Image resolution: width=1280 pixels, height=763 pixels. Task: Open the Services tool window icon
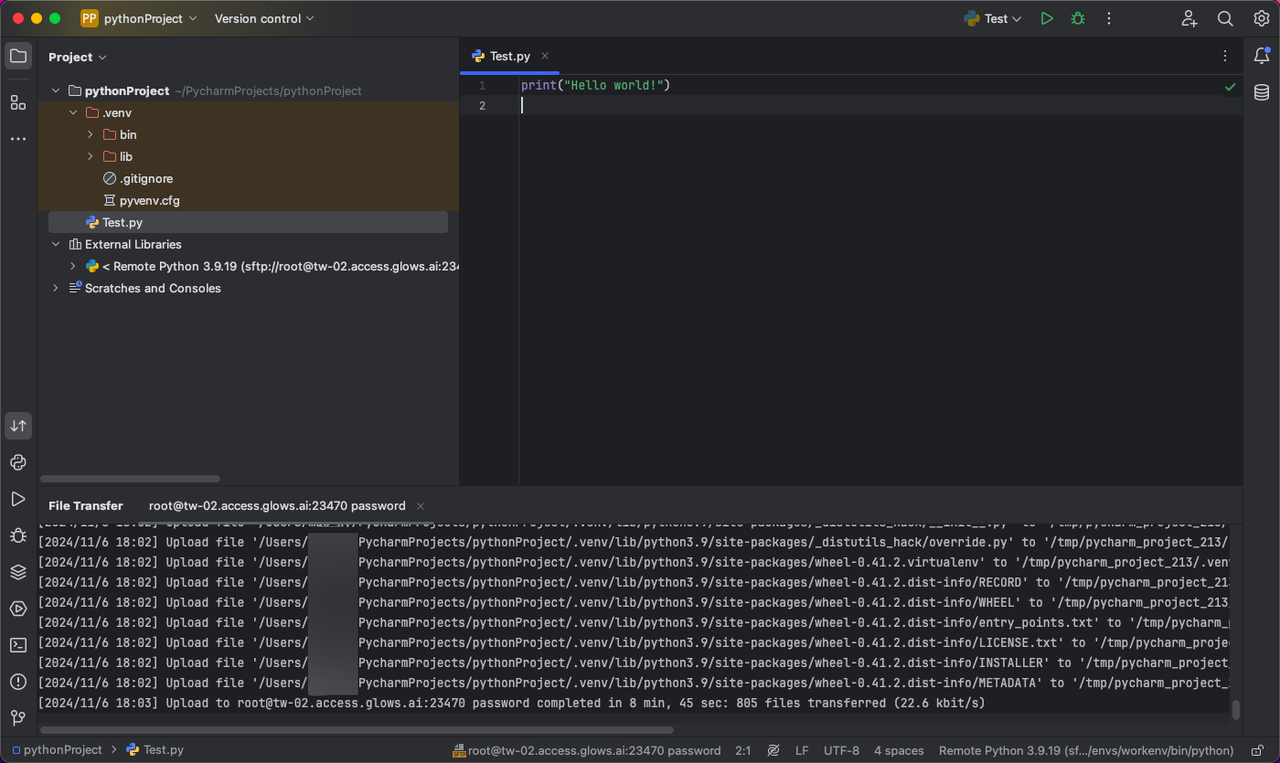(18, 608)
